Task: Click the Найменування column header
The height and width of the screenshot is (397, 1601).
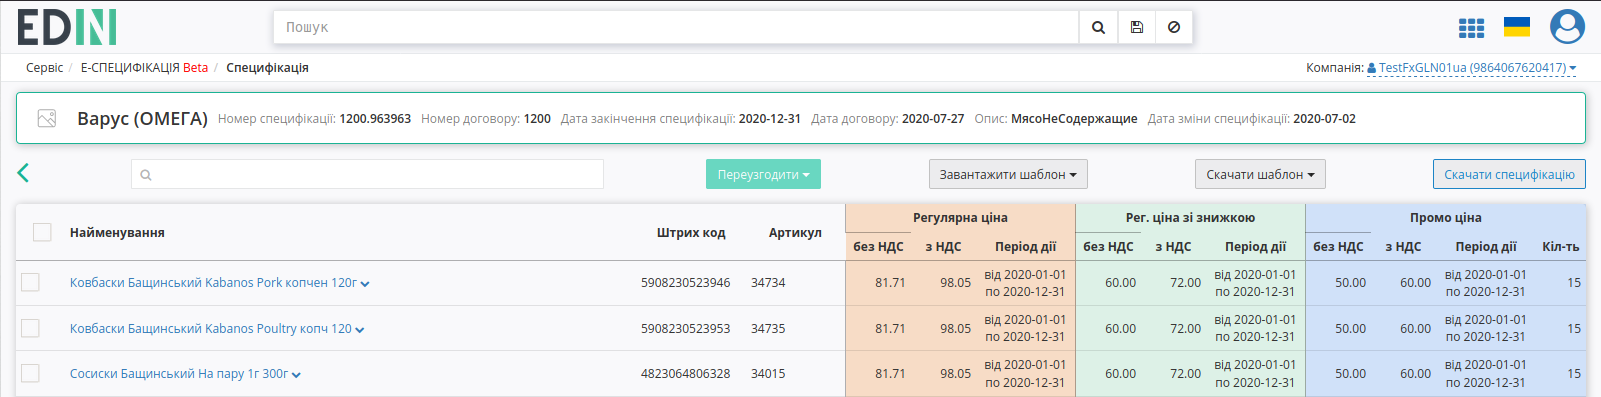Action: coord(117,233)
